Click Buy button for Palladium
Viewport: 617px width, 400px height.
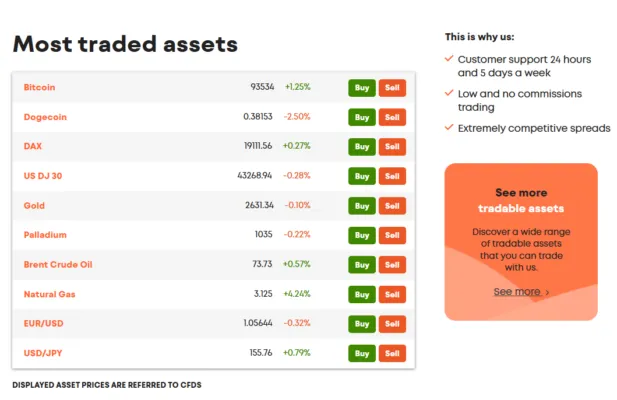[361, 235]
